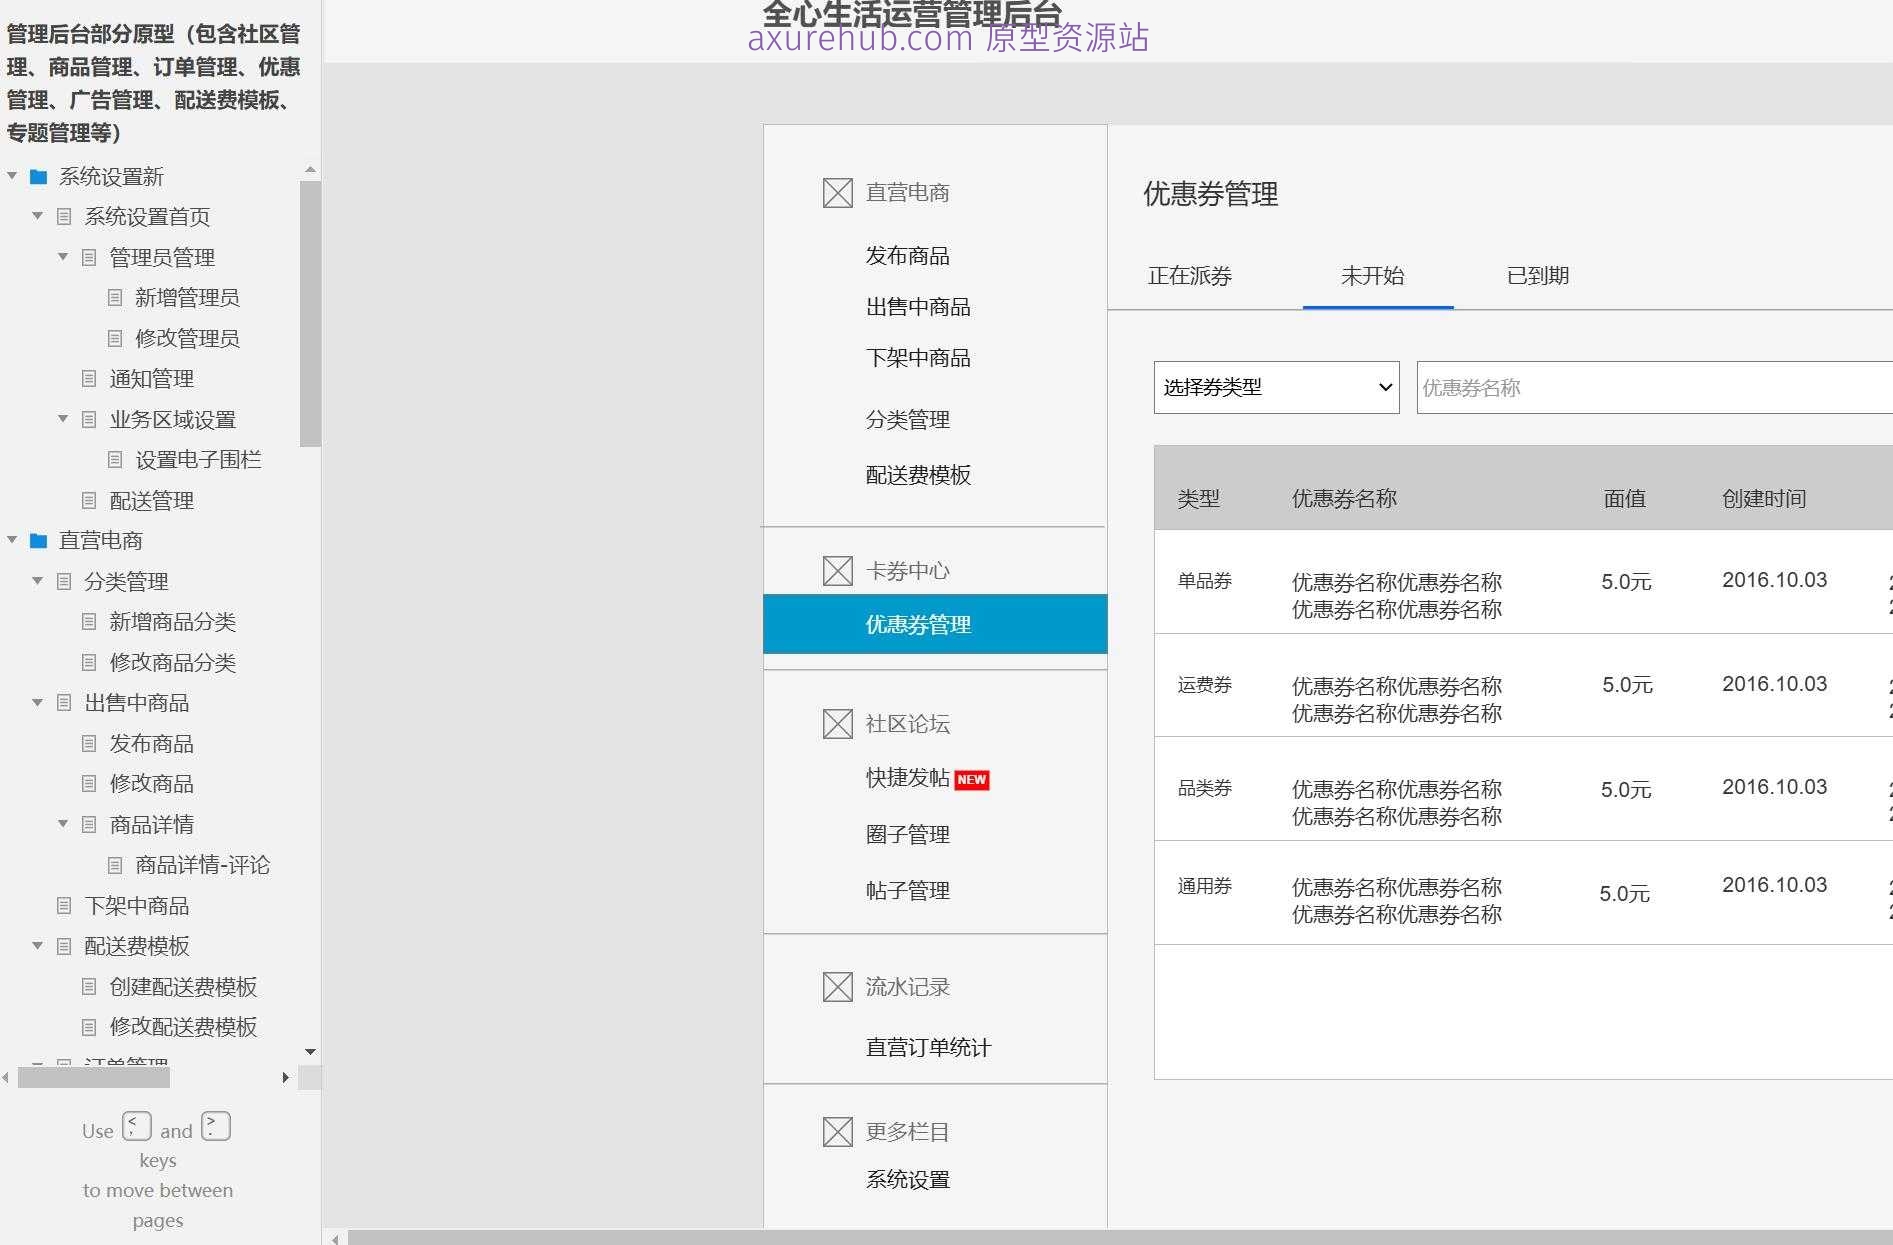Open the 修改商品 page in tree

151,784
